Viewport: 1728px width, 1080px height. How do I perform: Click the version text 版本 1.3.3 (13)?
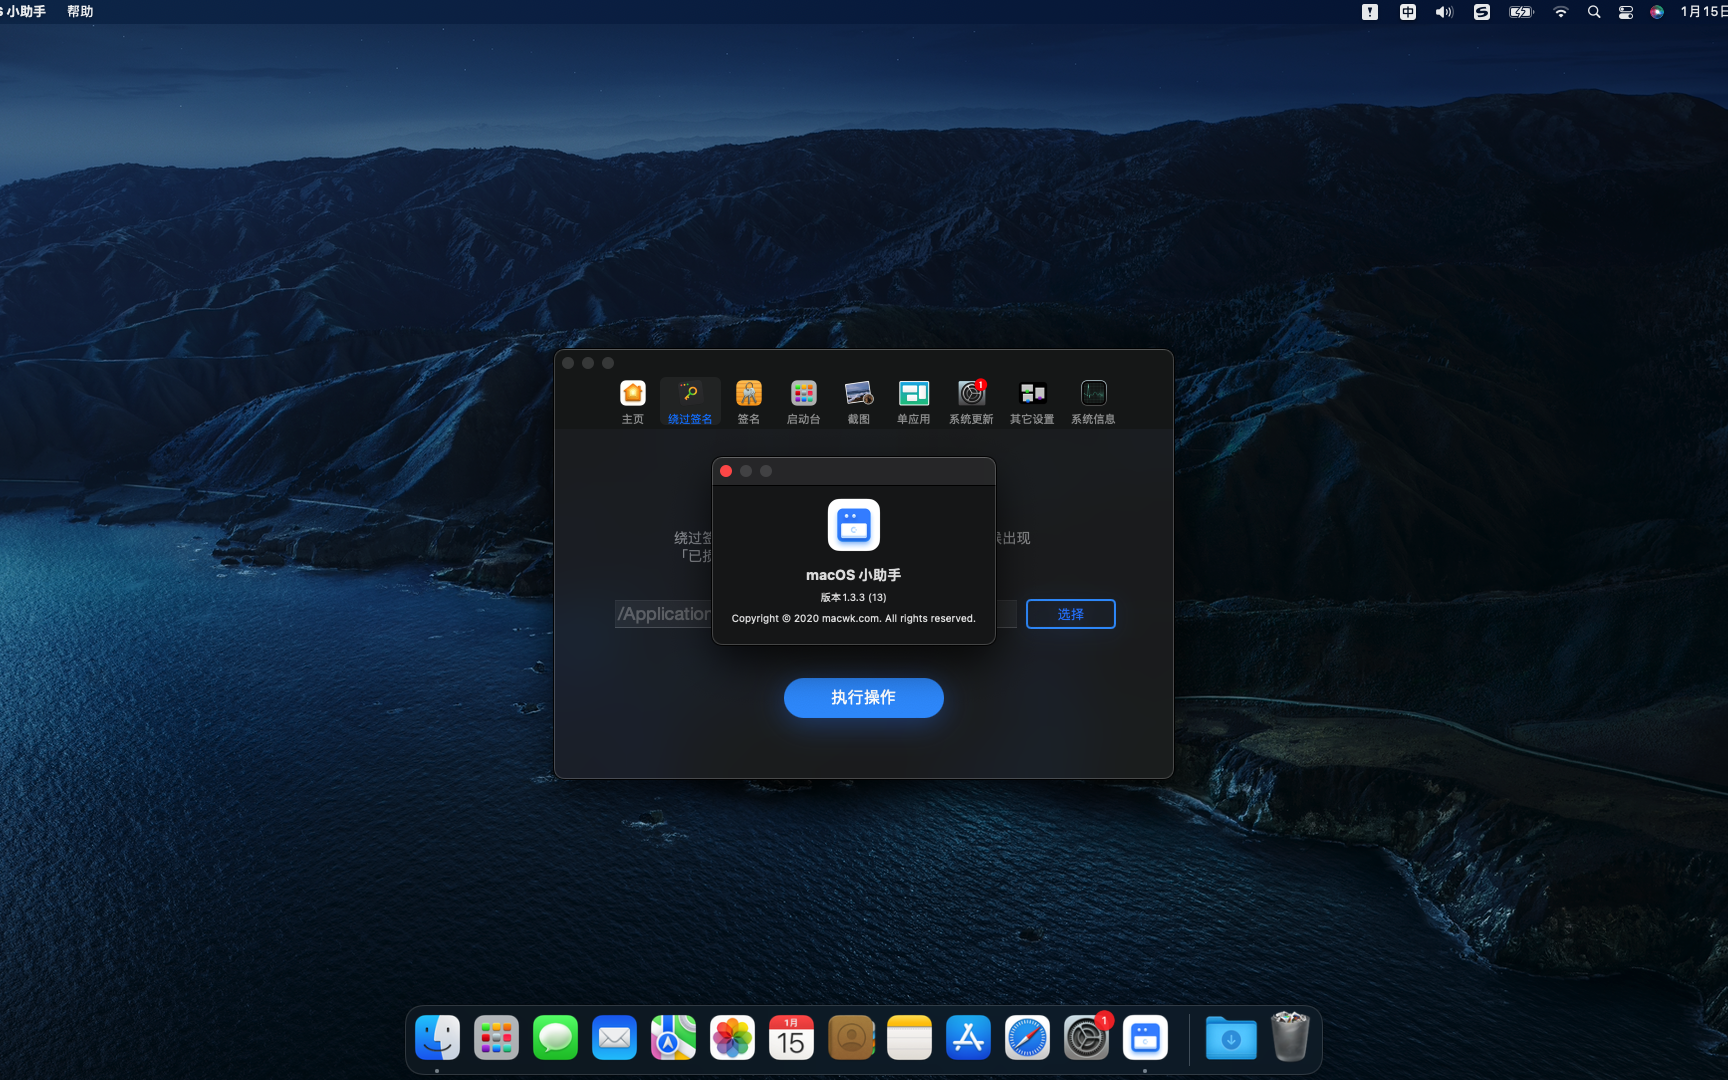[x=854, y=597]
